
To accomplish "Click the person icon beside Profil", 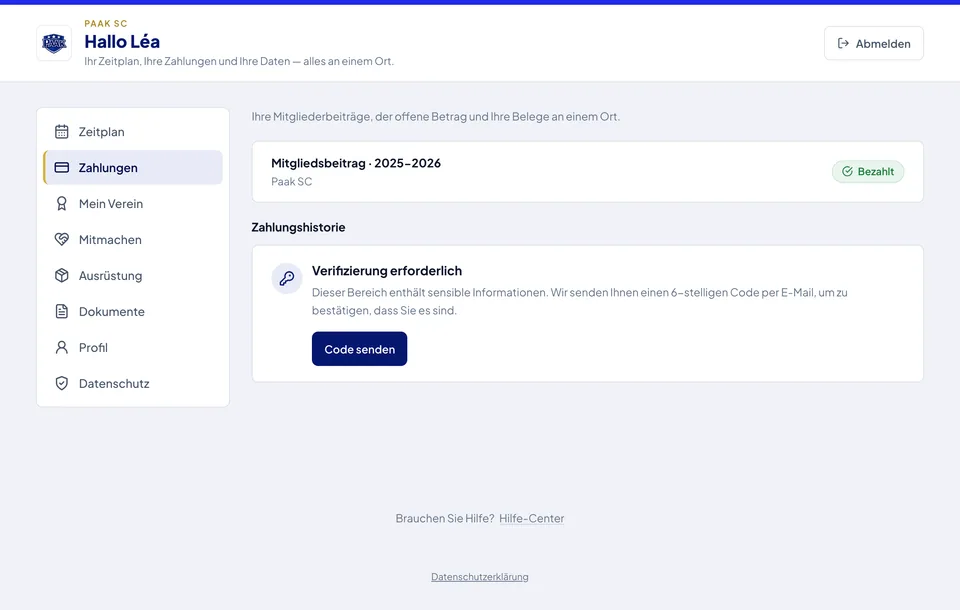I will click(x=62, y=347).
